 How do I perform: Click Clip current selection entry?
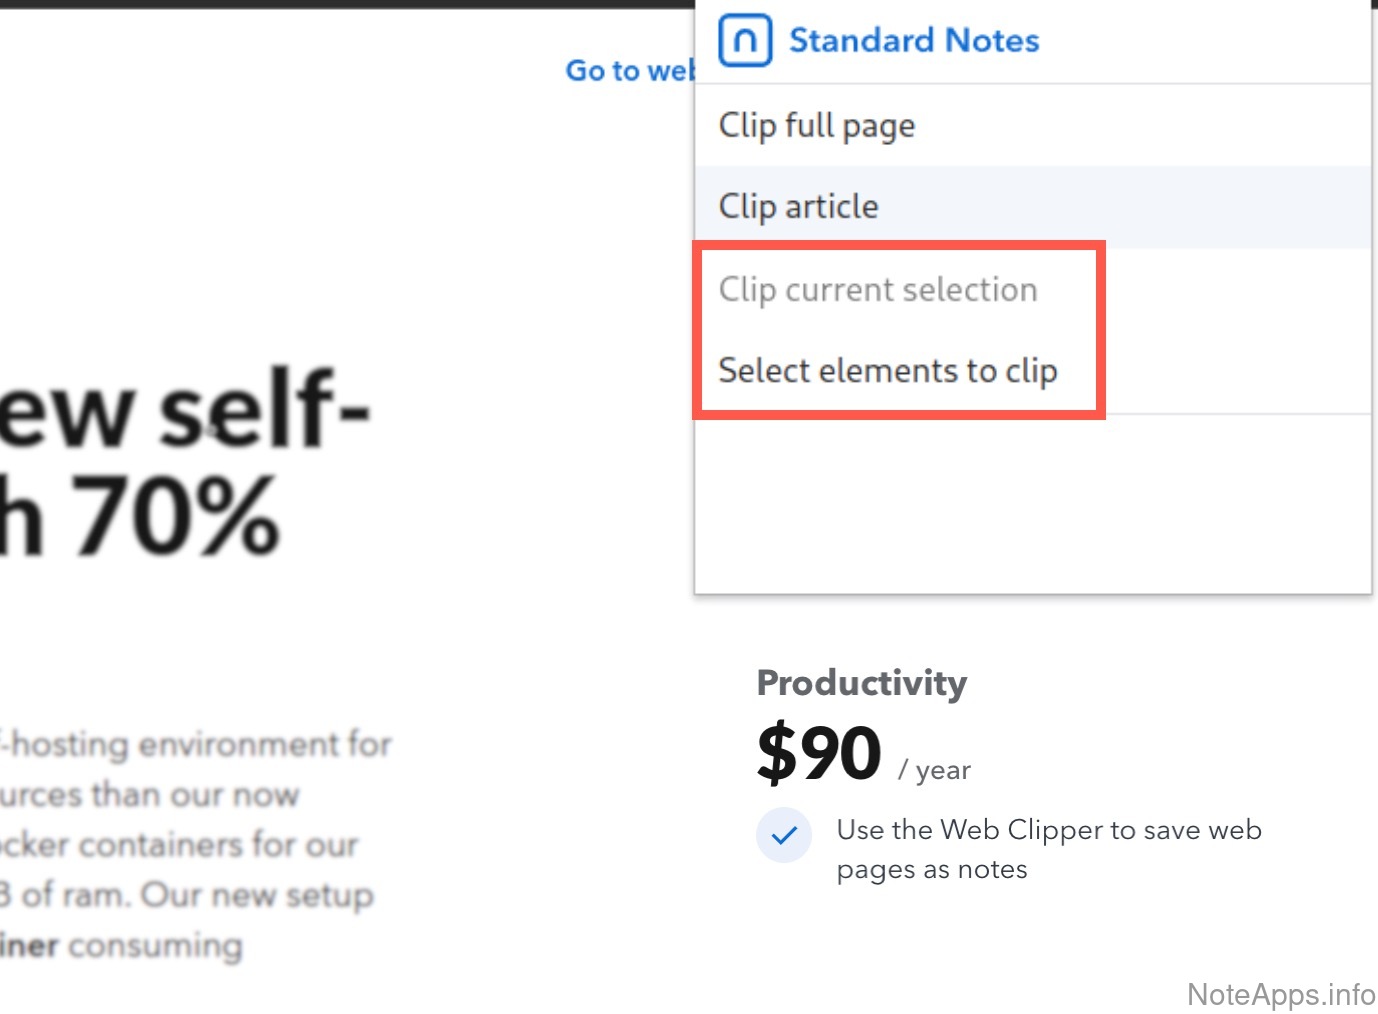tap(878, 289)
